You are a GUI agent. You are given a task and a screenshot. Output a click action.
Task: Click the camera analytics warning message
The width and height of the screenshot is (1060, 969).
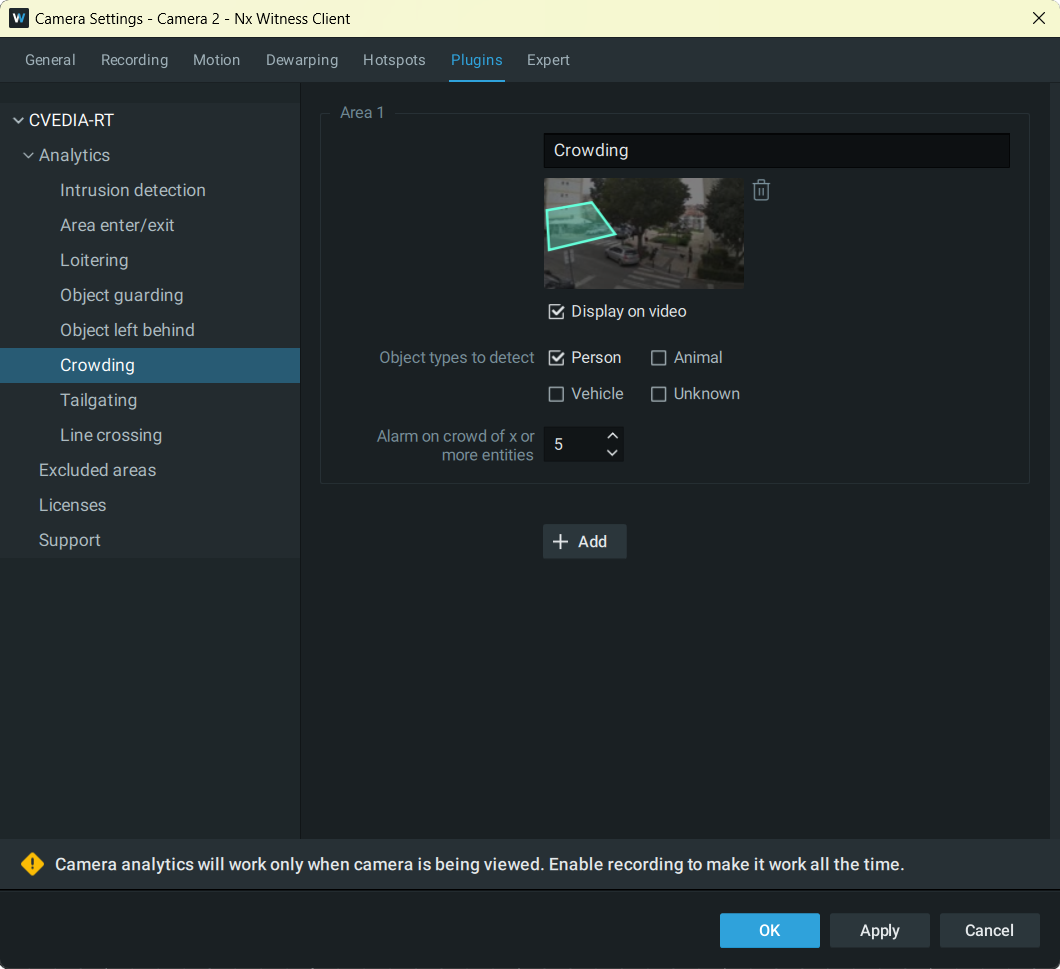point(479,864)
